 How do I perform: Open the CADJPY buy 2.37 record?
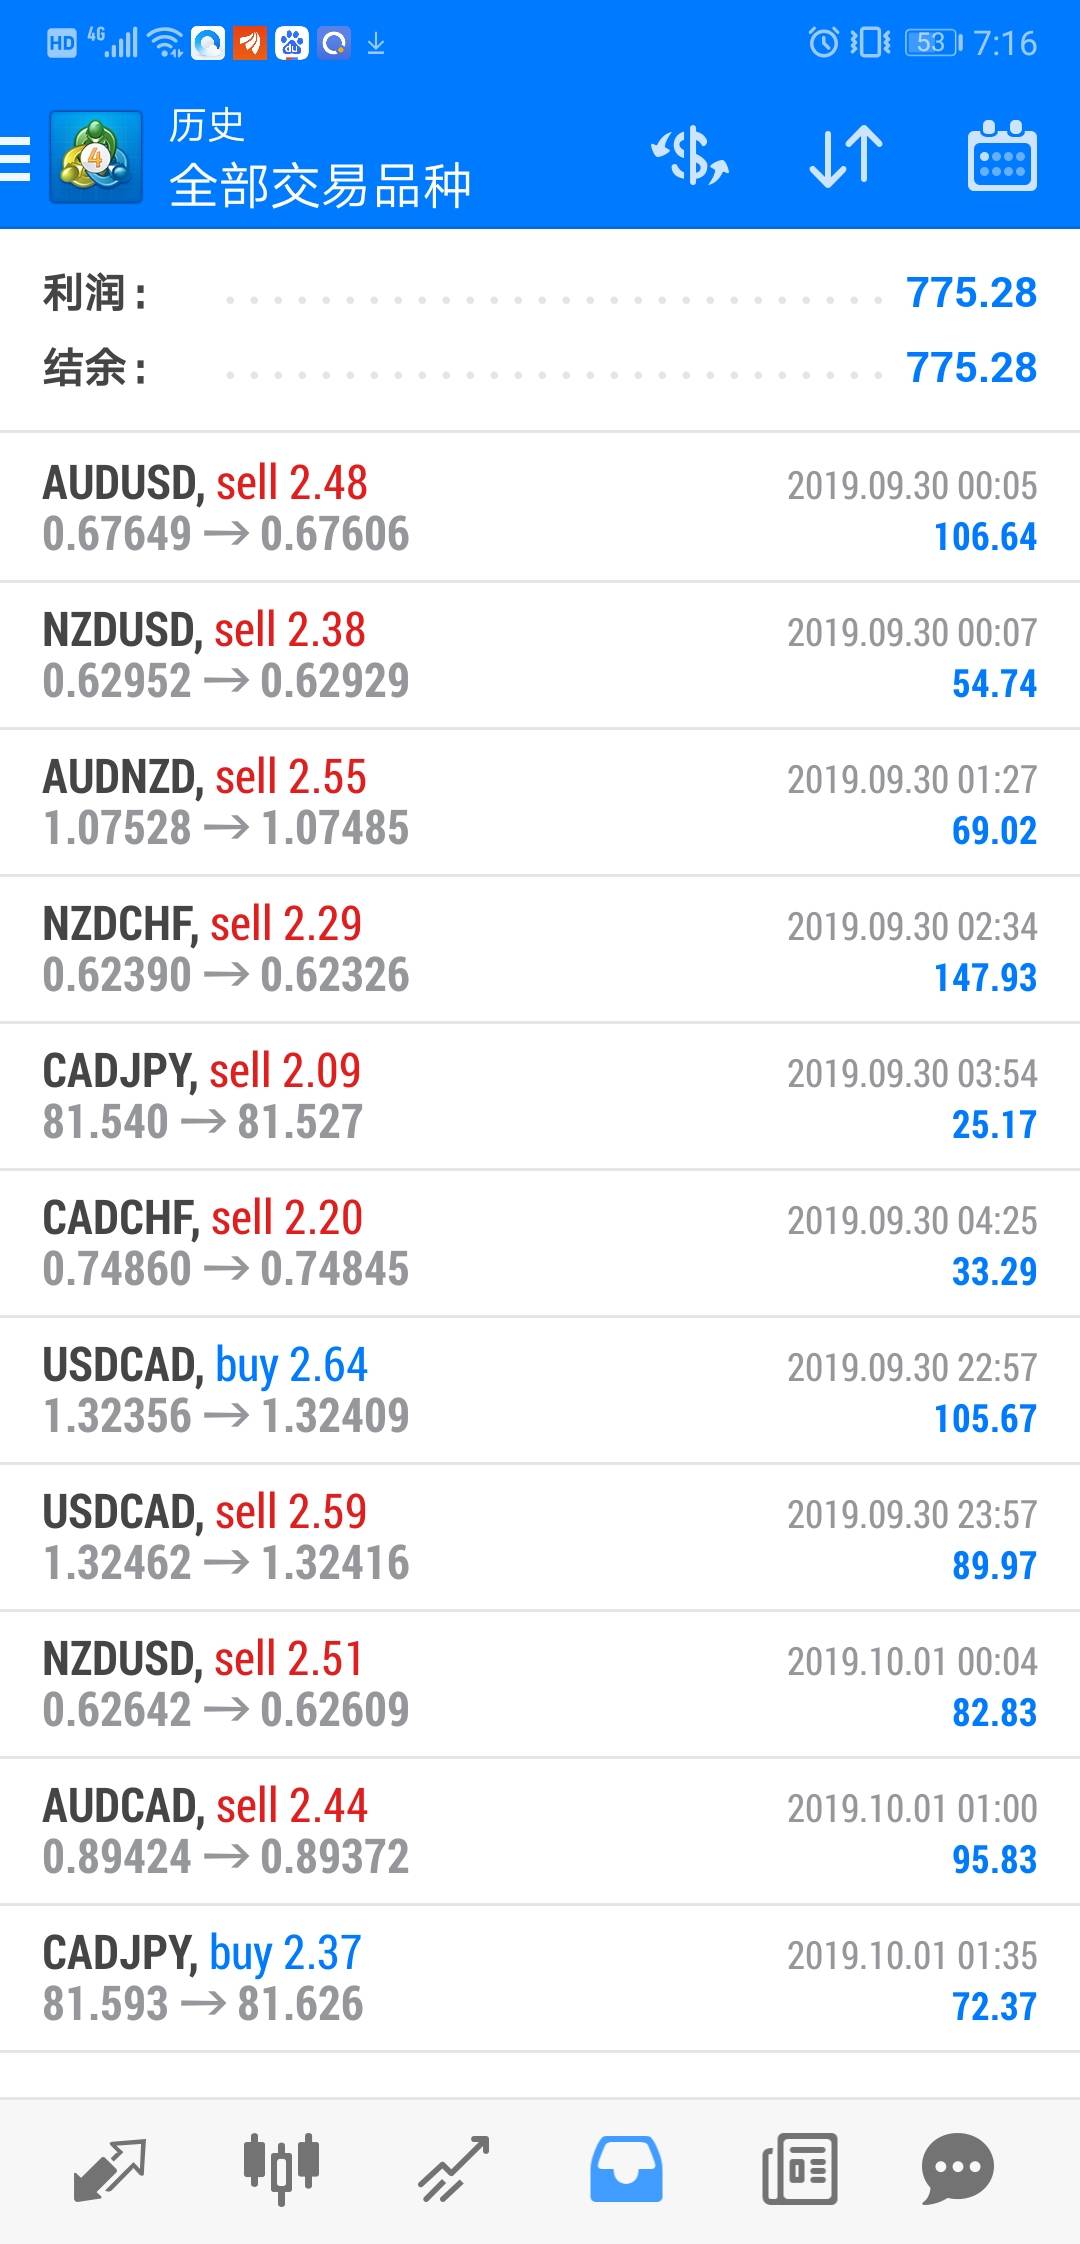pos(540,1978)
